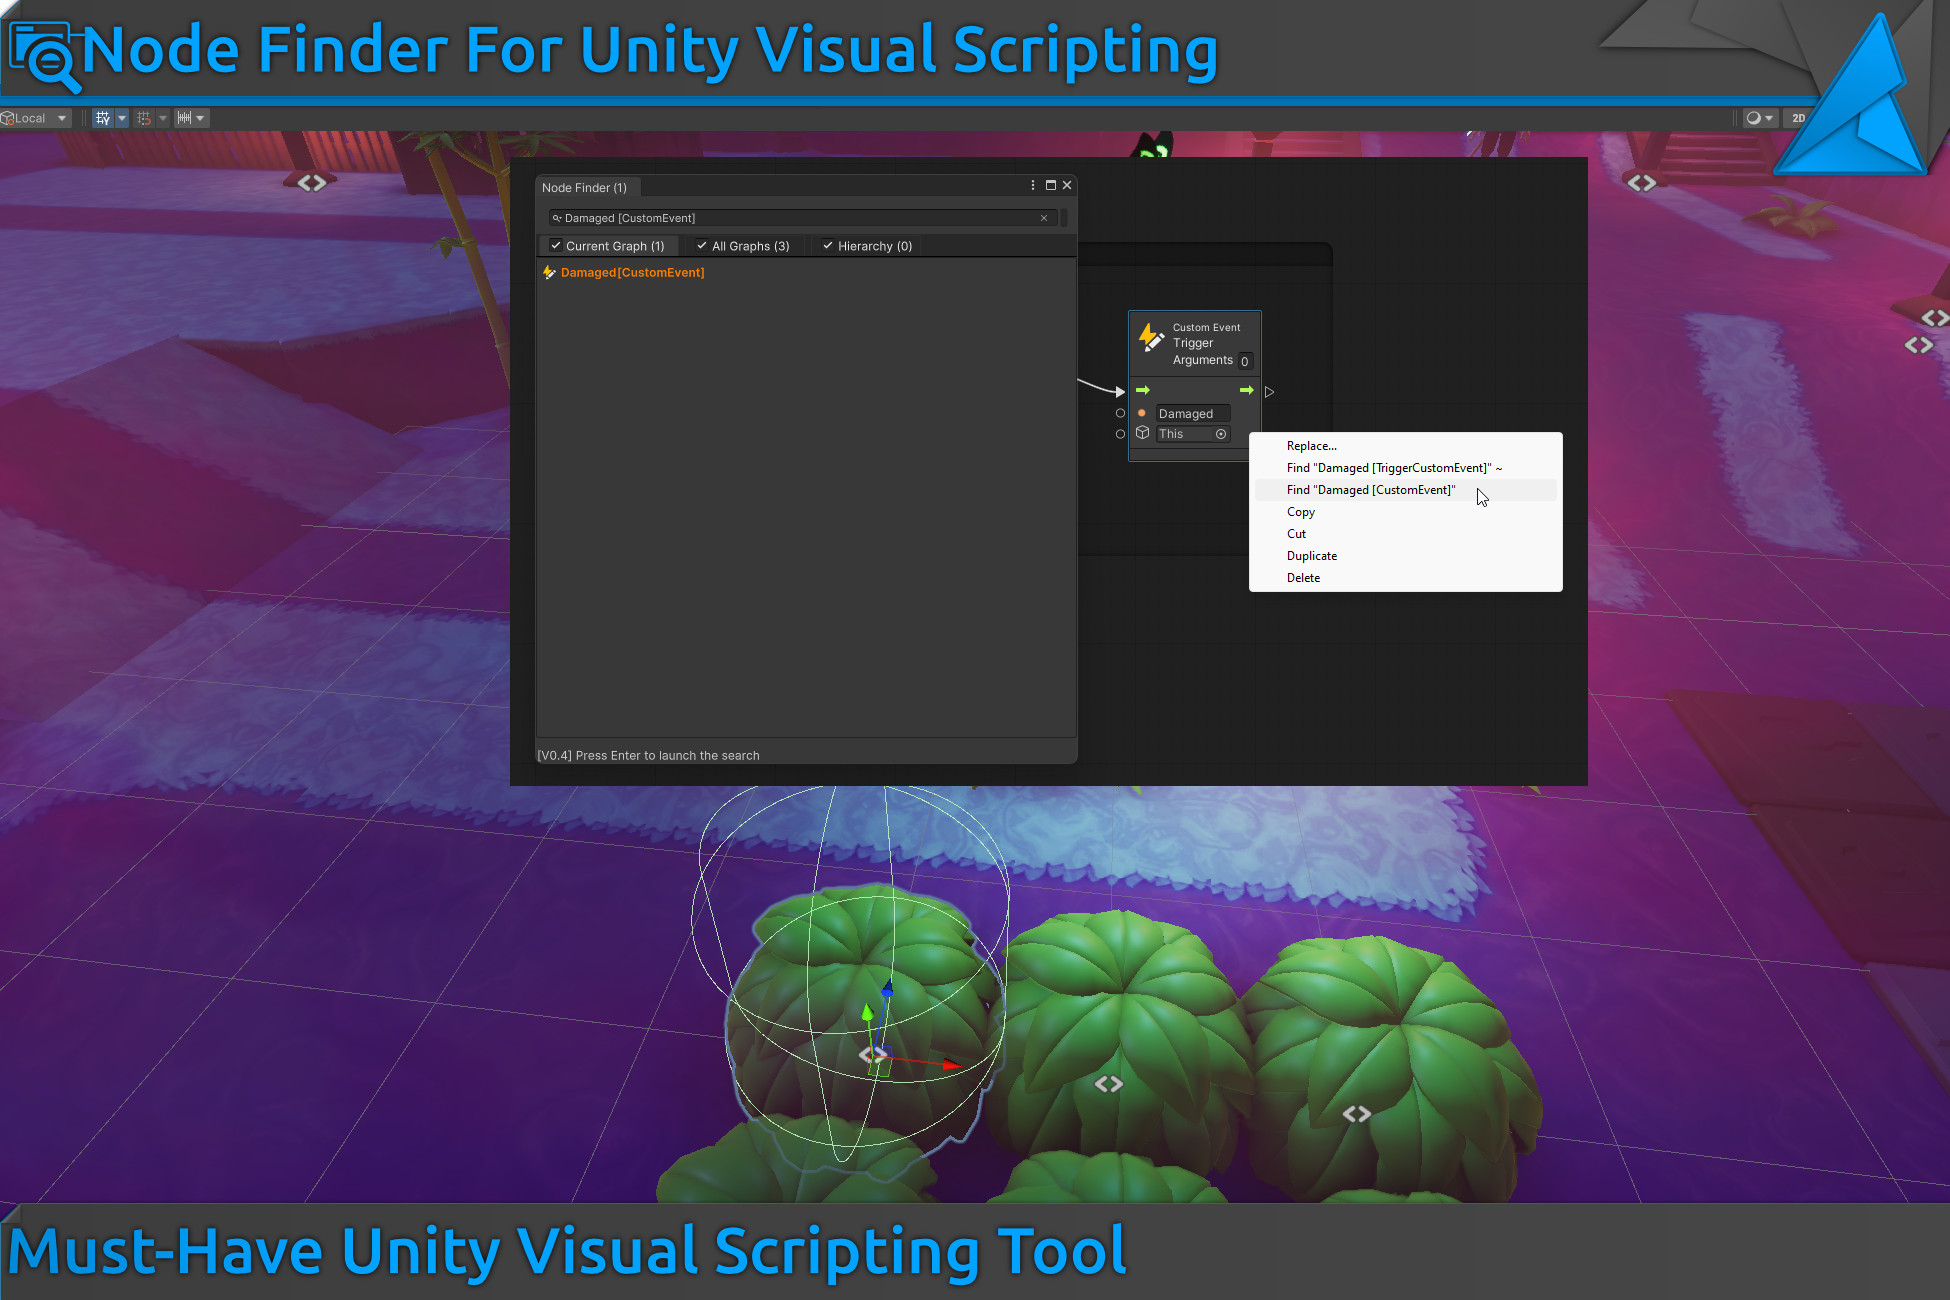Toggle the grid visibility icon

102,118
